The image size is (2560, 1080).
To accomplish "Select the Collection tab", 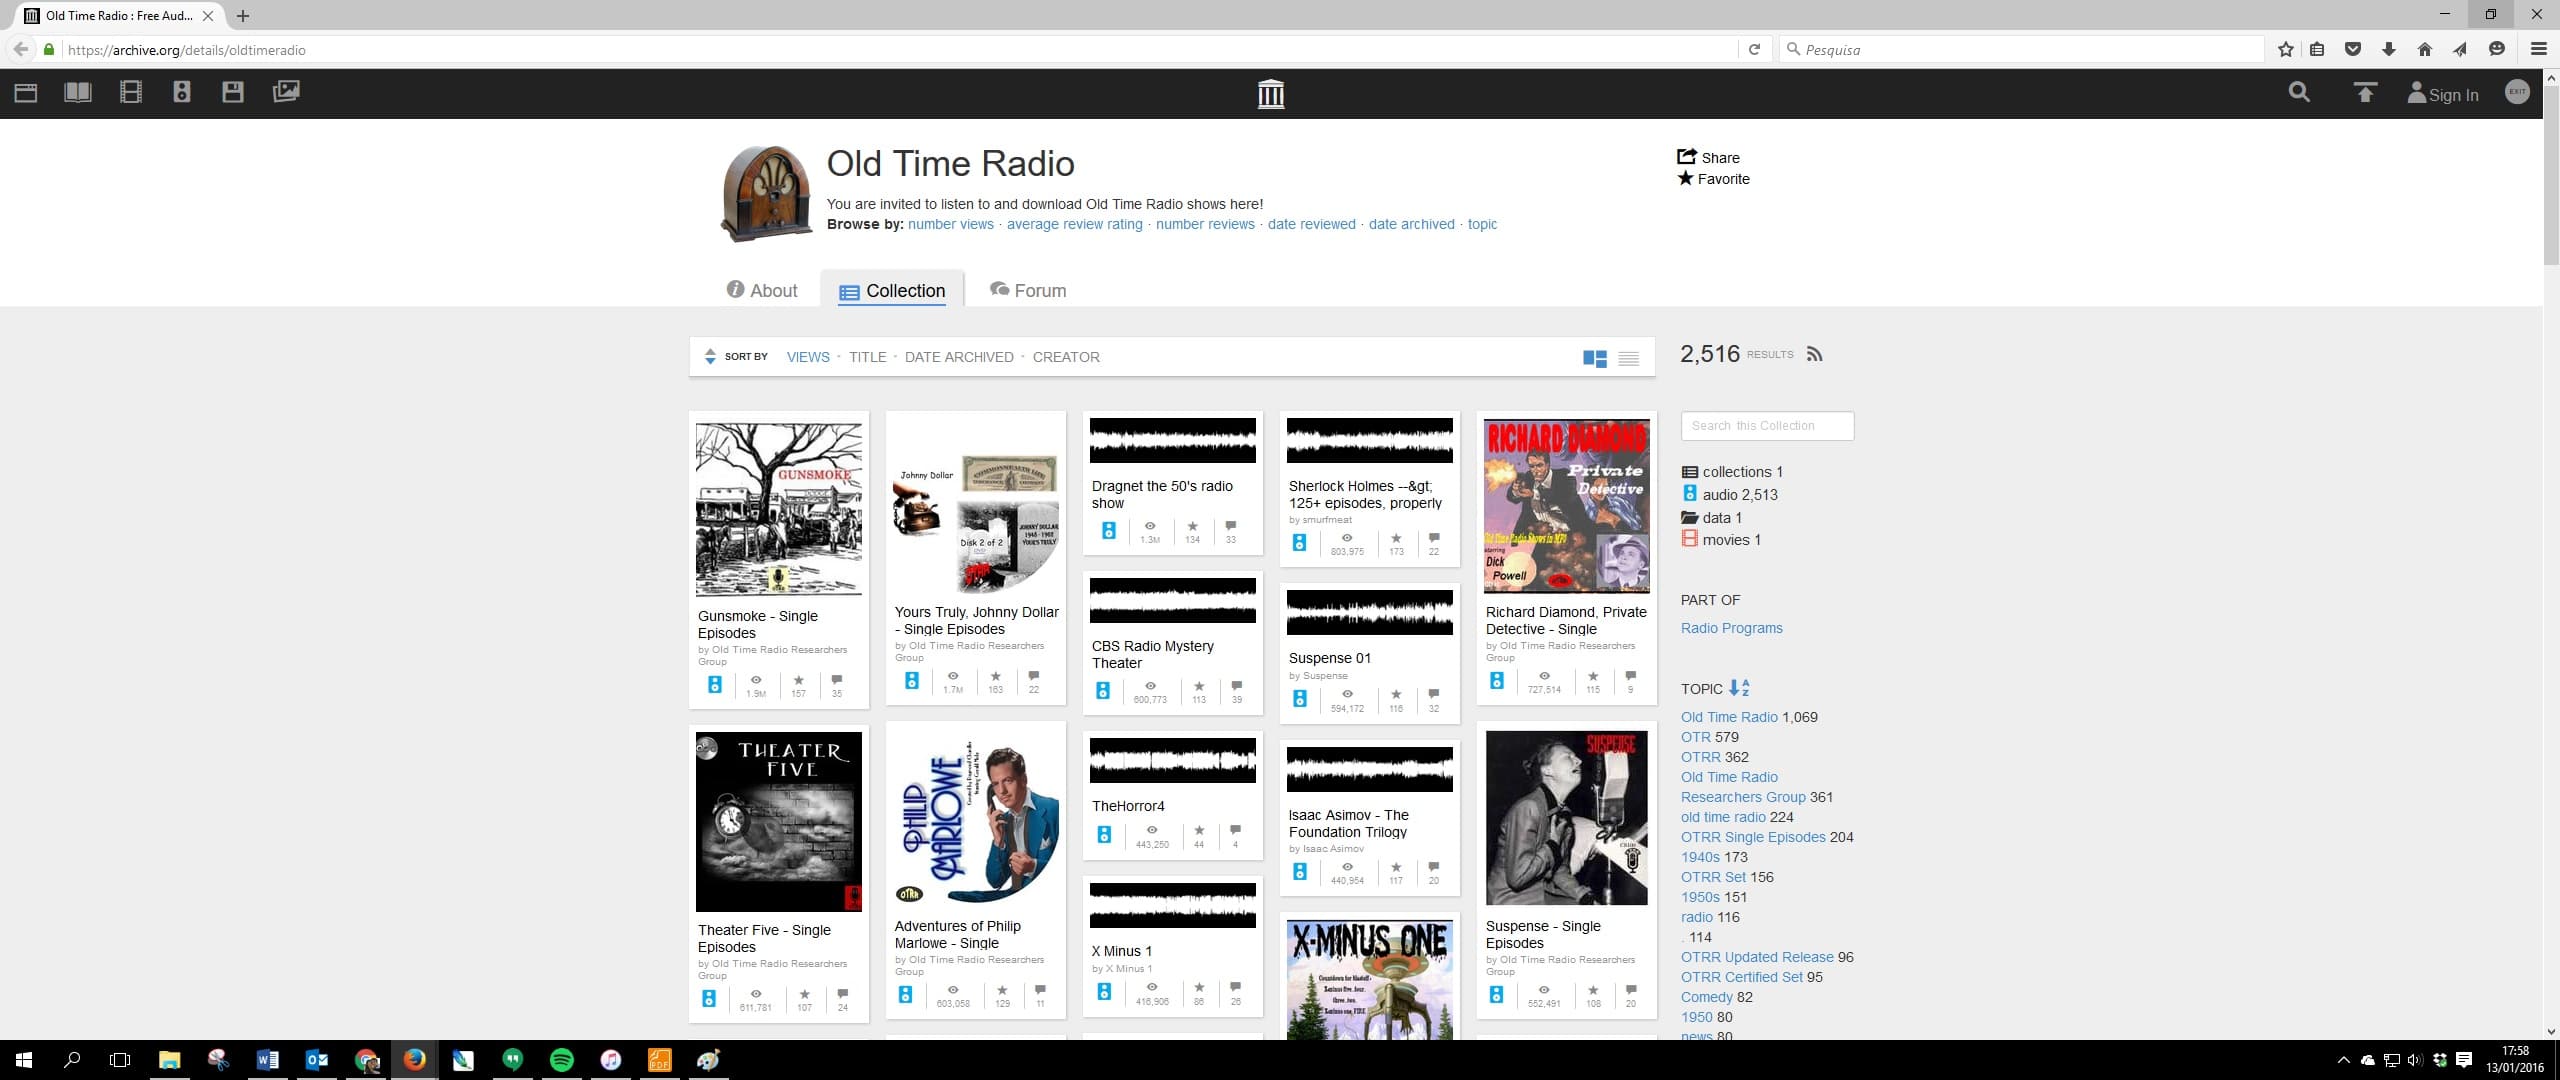I will coord(892,291).
